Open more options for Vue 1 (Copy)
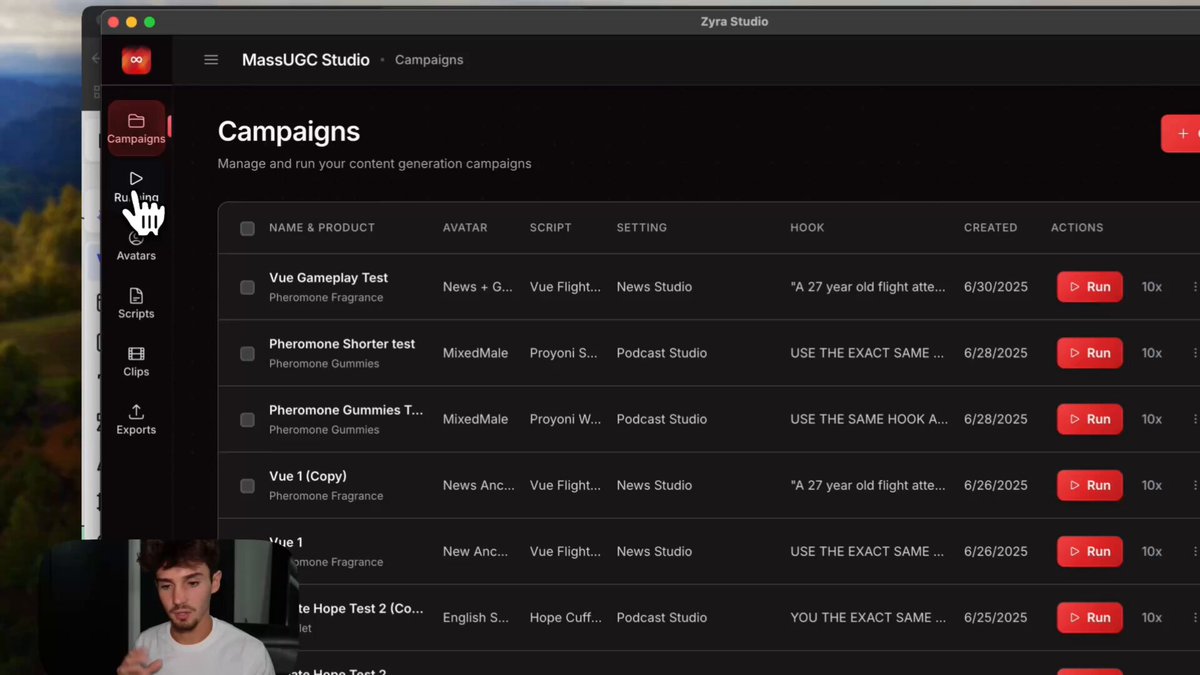The width and height of the screenshot is (1200, 675). [x=1195, y=485]
